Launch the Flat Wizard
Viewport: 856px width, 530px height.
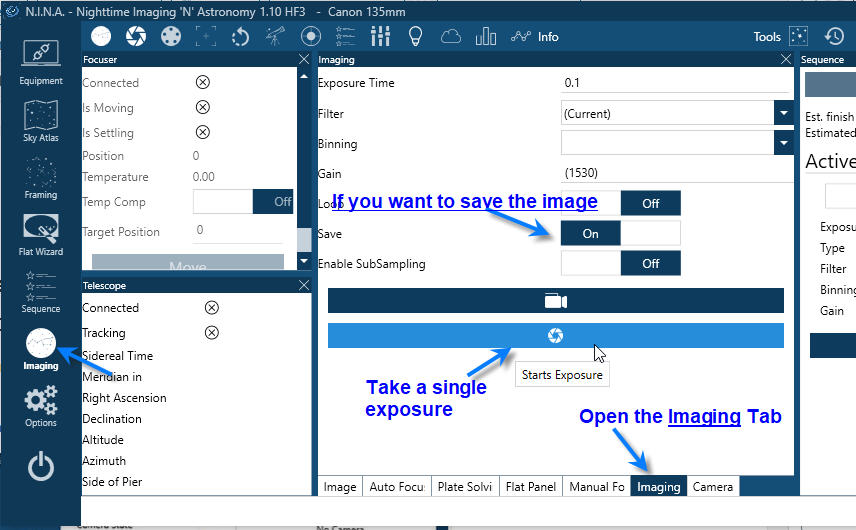click(40, 235)
